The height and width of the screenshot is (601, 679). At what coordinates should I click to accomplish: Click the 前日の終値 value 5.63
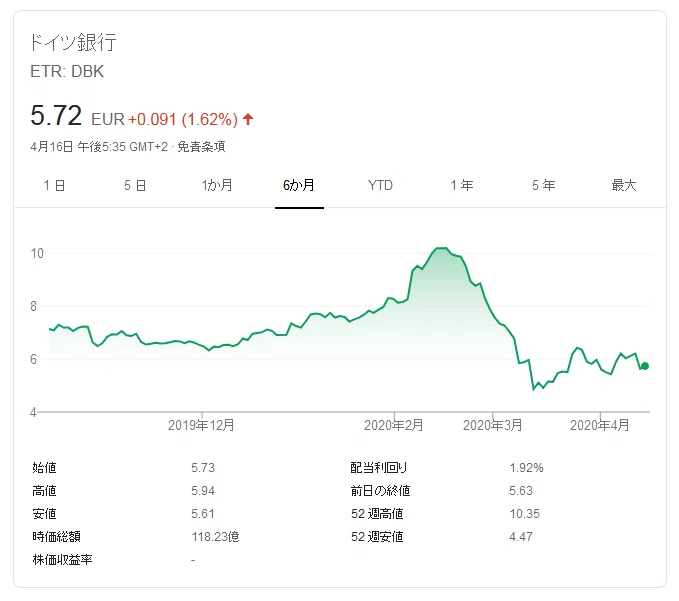click(521, 491)
